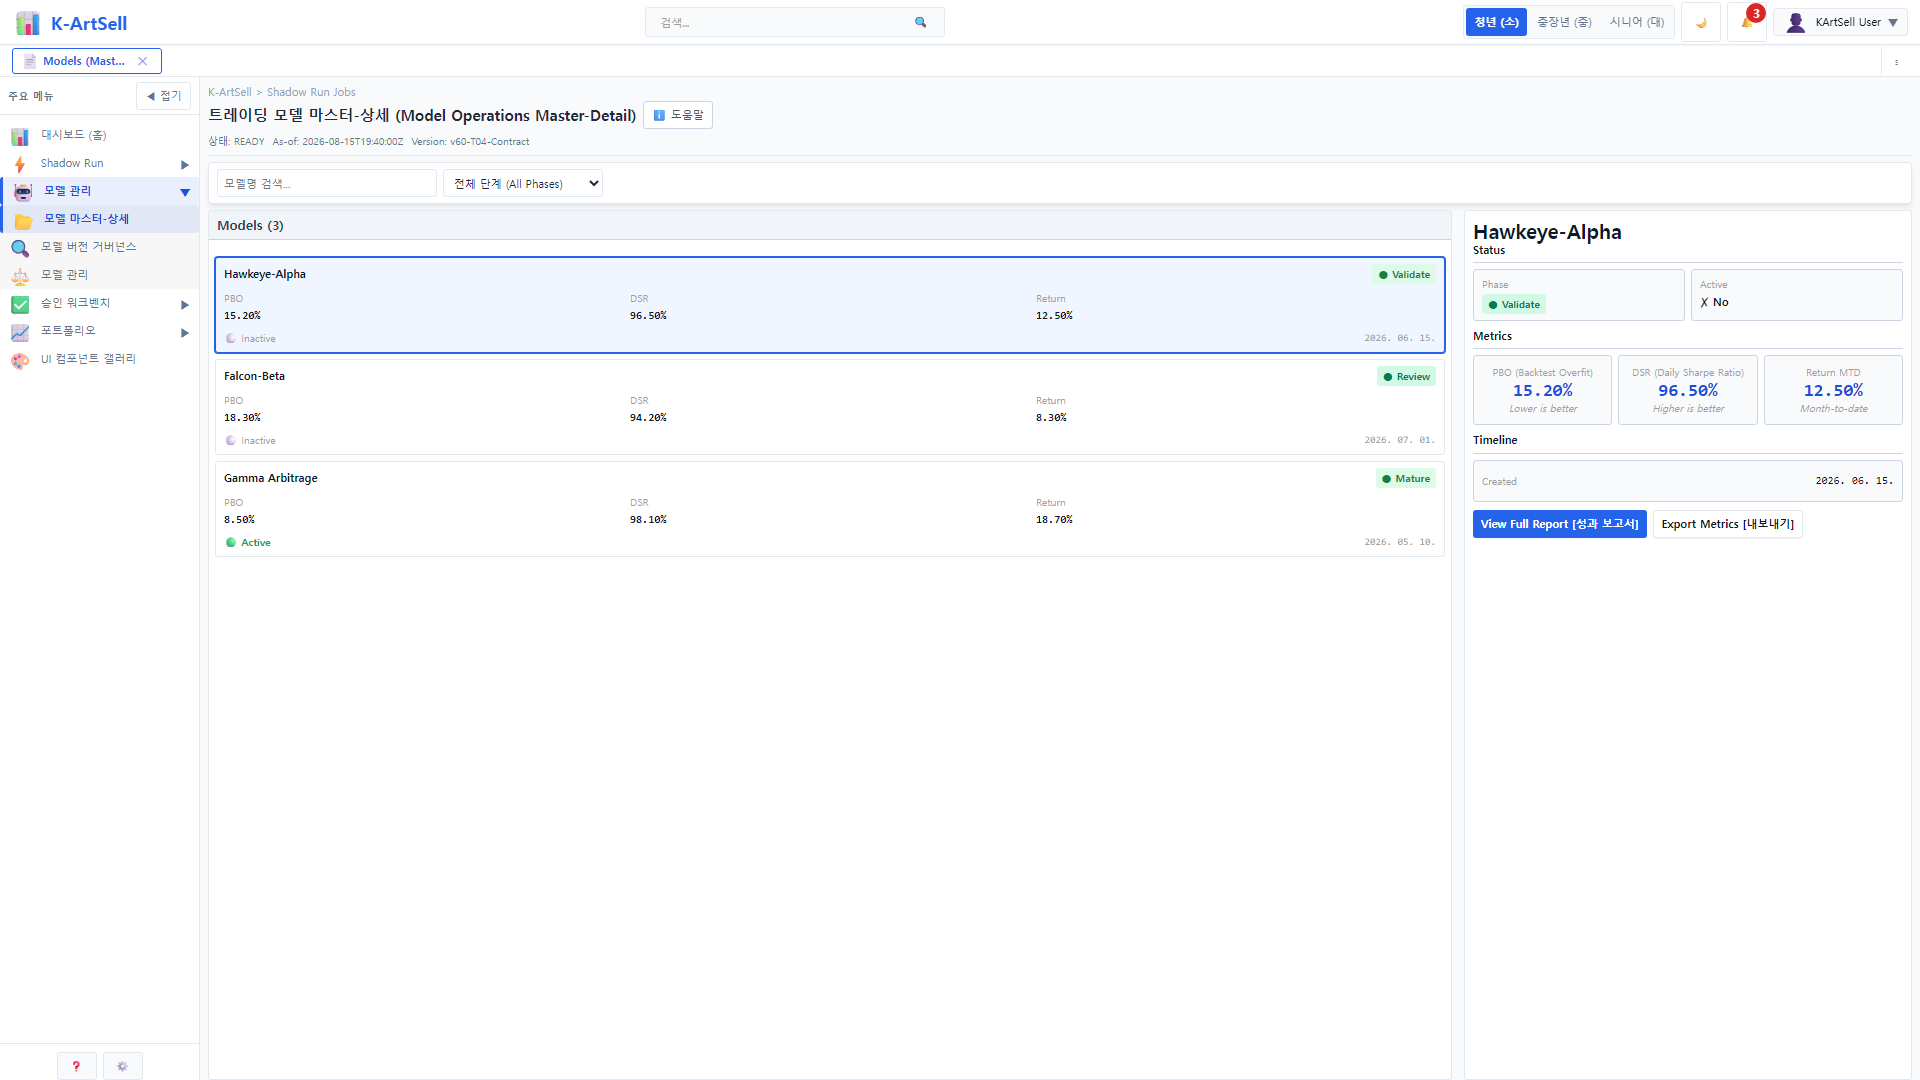
Task: Open settings gear in sidebar footer
Action: tap(122, 1066)
